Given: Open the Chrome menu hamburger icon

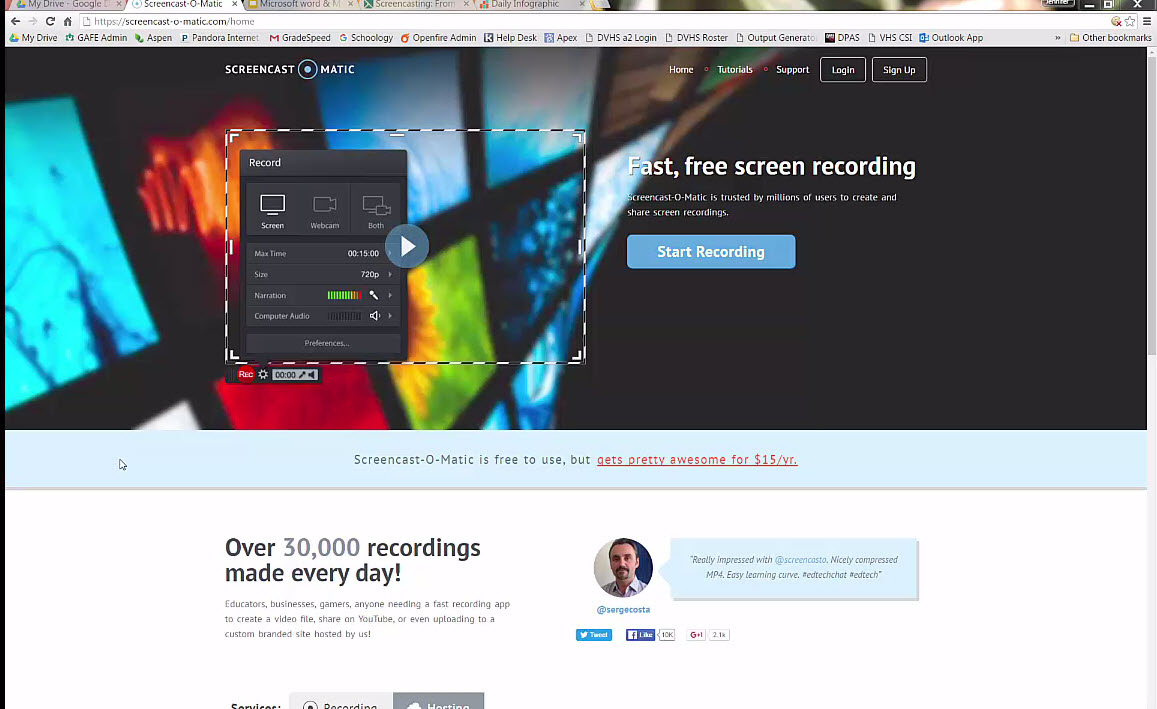Looking at the screenshot, I should [x=1147, y=21].
